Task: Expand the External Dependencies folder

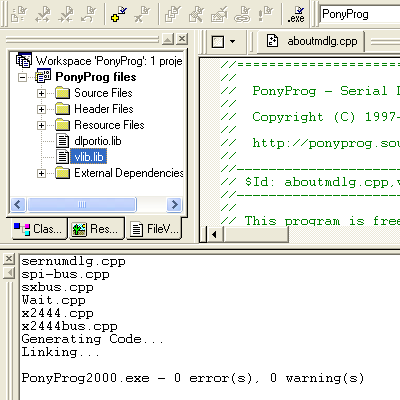Action: tap(41, 173)
